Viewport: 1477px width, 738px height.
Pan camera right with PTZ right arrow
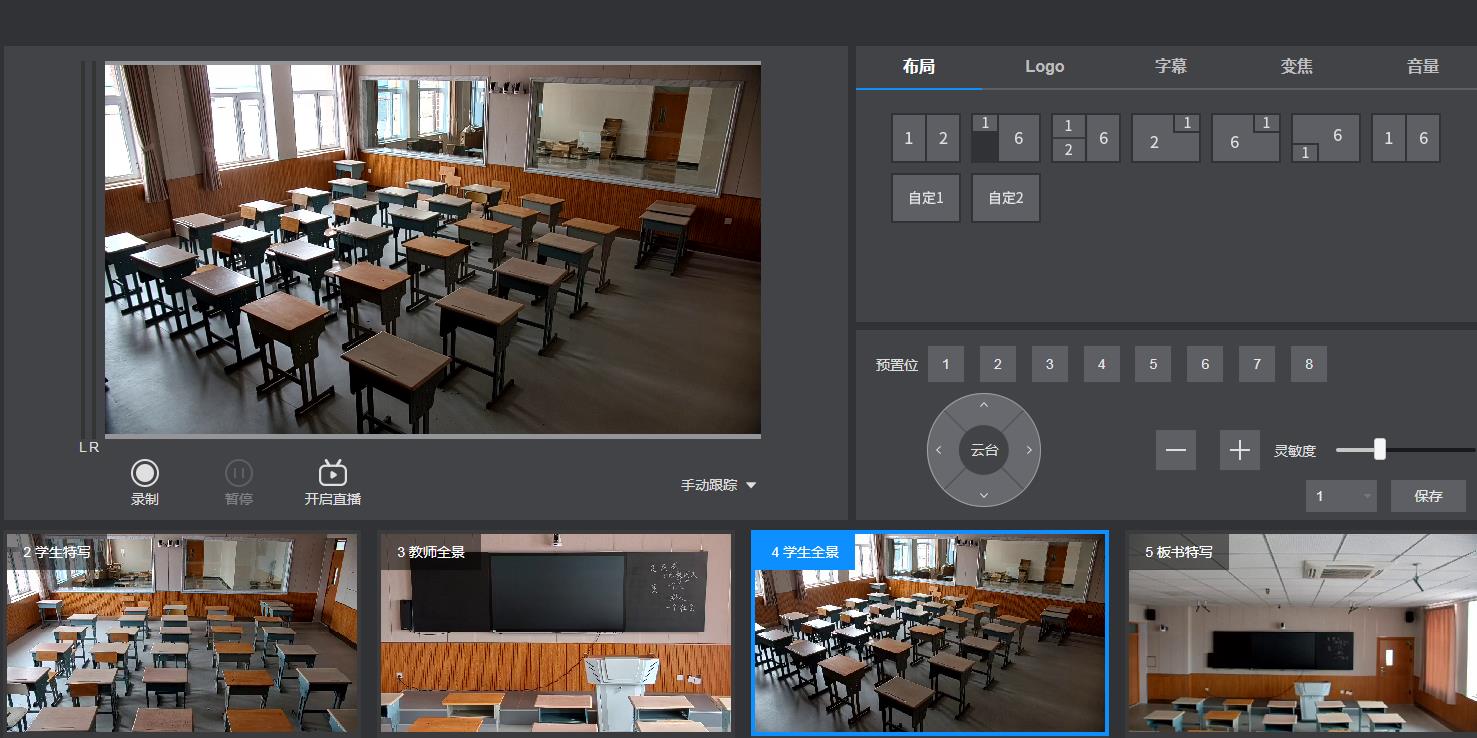(1029, 451)
